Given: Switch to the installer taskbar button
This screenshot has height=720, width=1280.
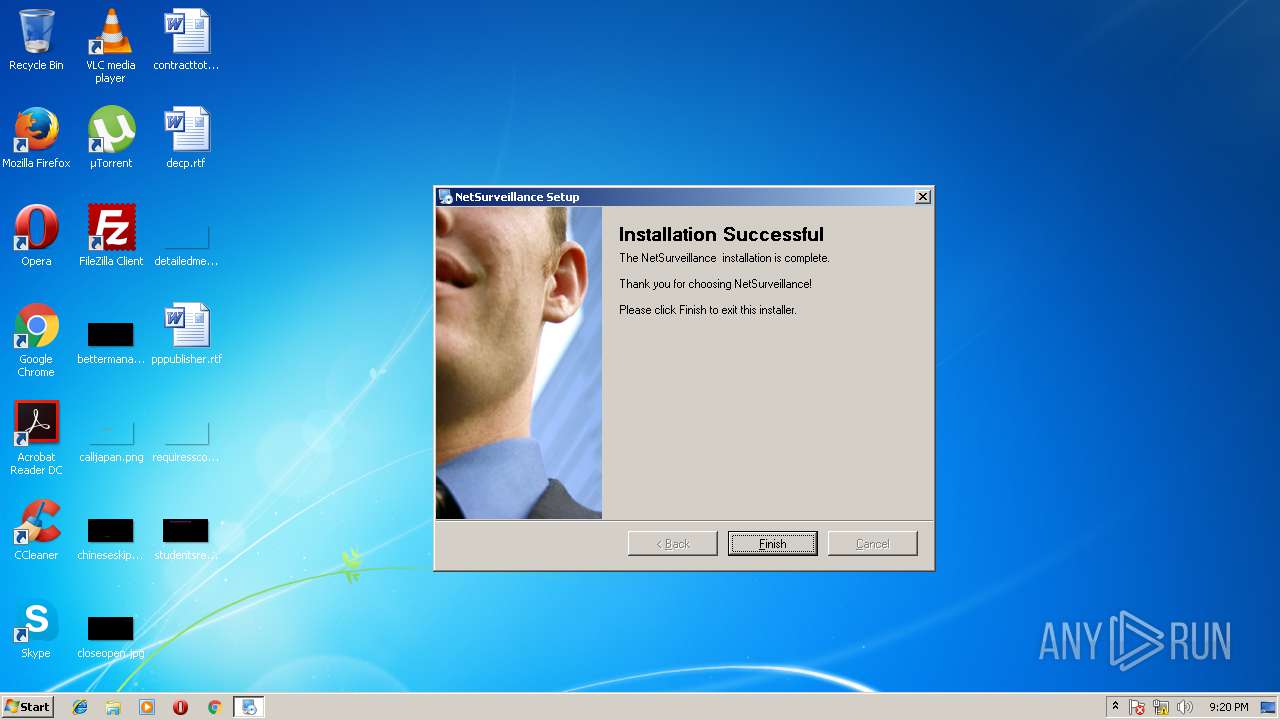Looking at the screenshot, I should (249, 707).
